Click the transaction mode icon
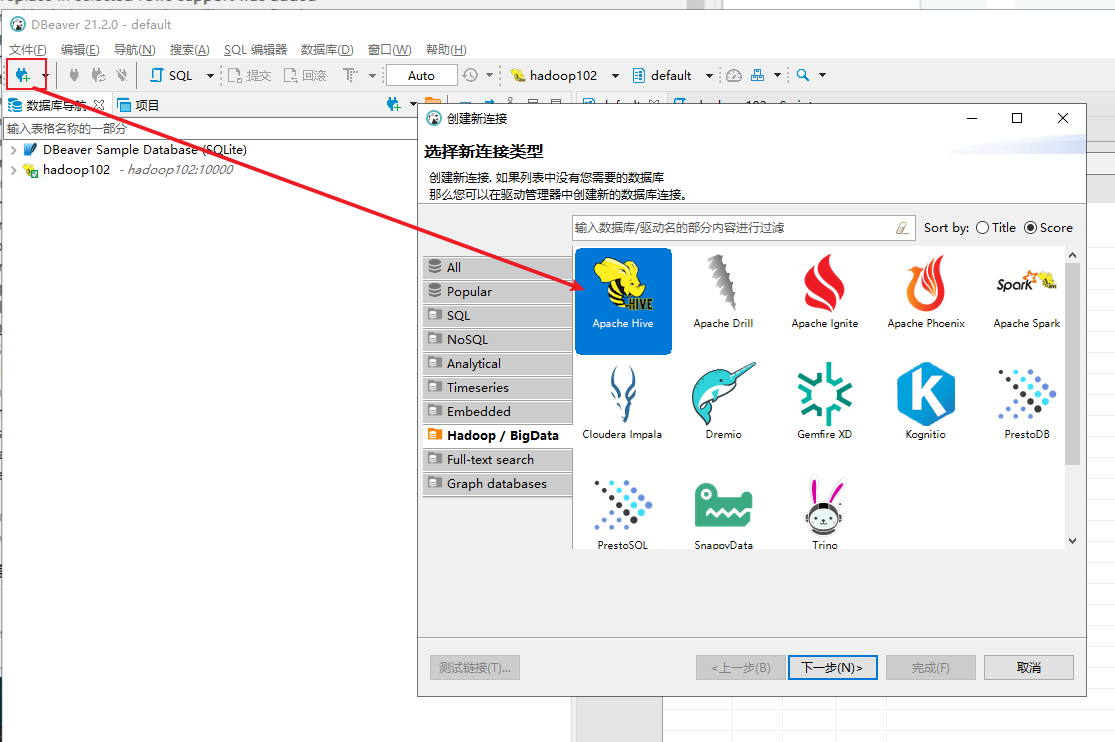This screenshot has height=742, width=1115. point(350,75)
